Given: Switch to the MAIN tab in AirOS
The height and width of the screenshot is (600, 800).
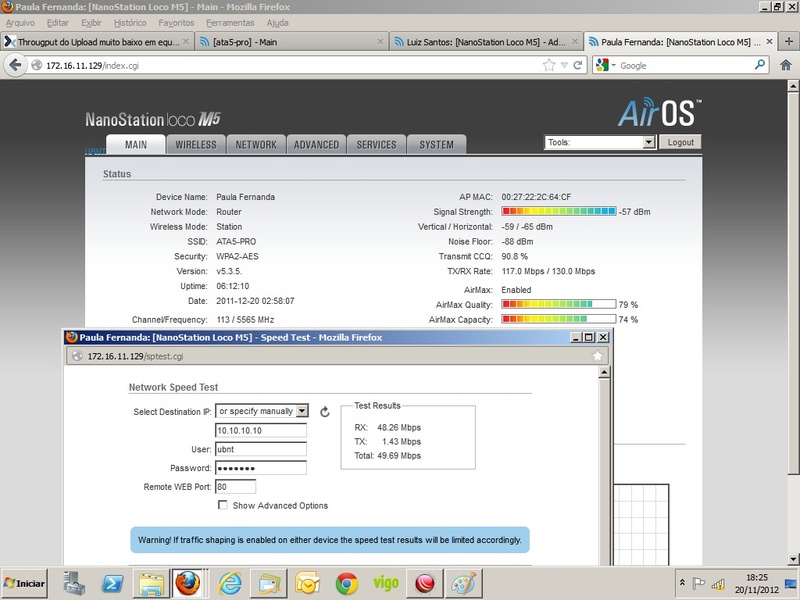Looking at the screenshot, I should point(136,145).
